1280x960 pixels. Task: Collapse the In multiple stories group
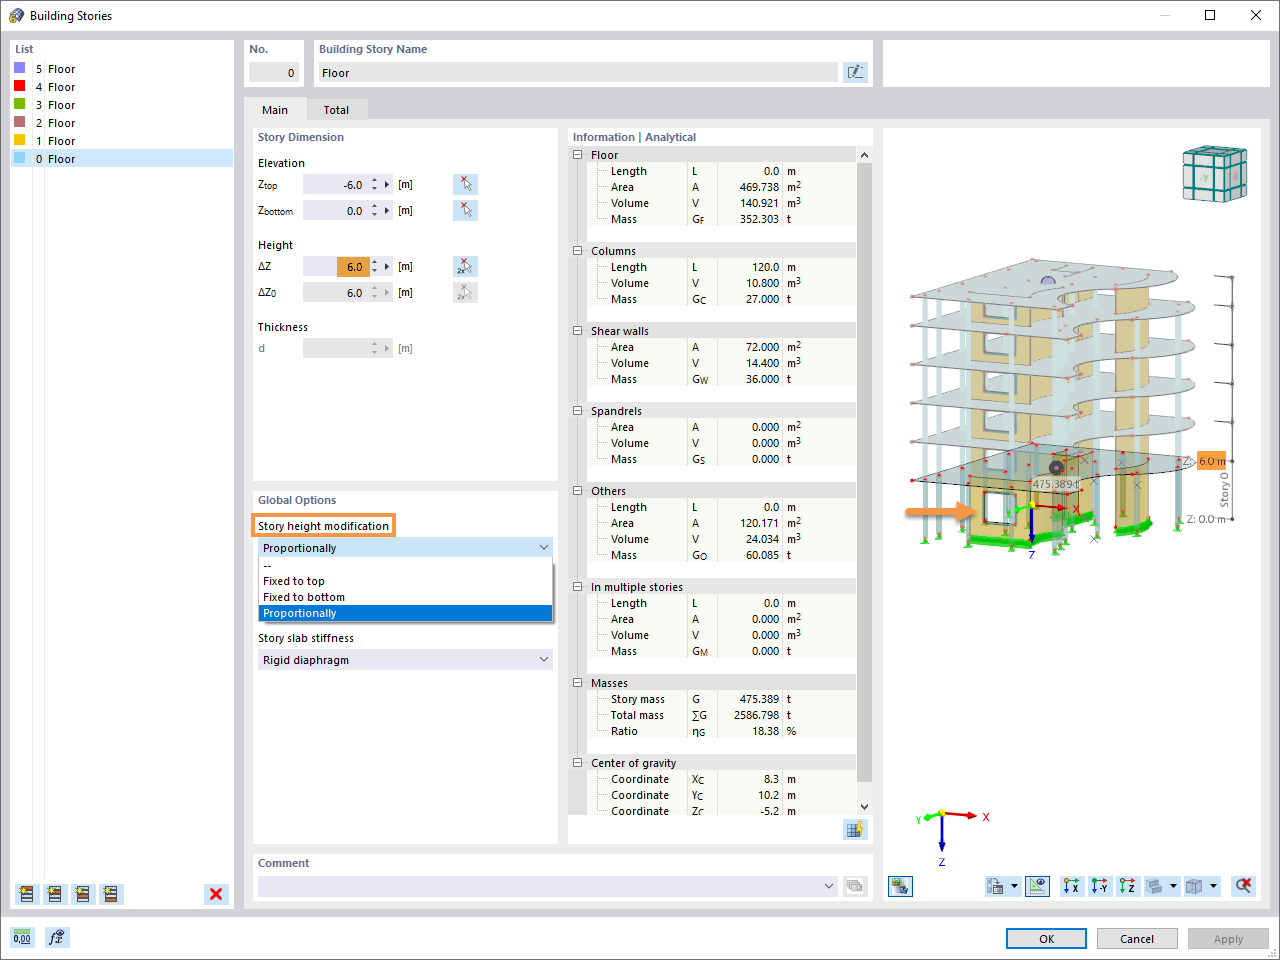577,587
